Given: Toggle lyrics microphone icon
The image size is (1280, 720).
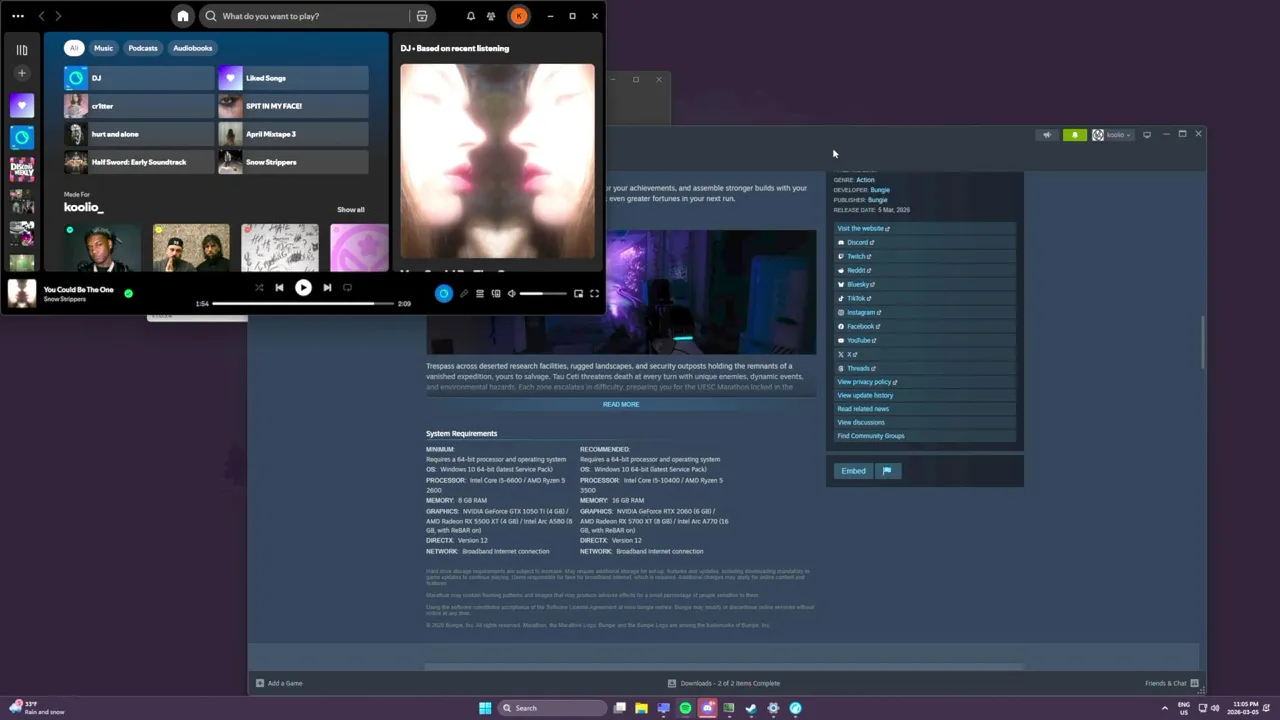Looking at the screenshot, I should point(464,294).
